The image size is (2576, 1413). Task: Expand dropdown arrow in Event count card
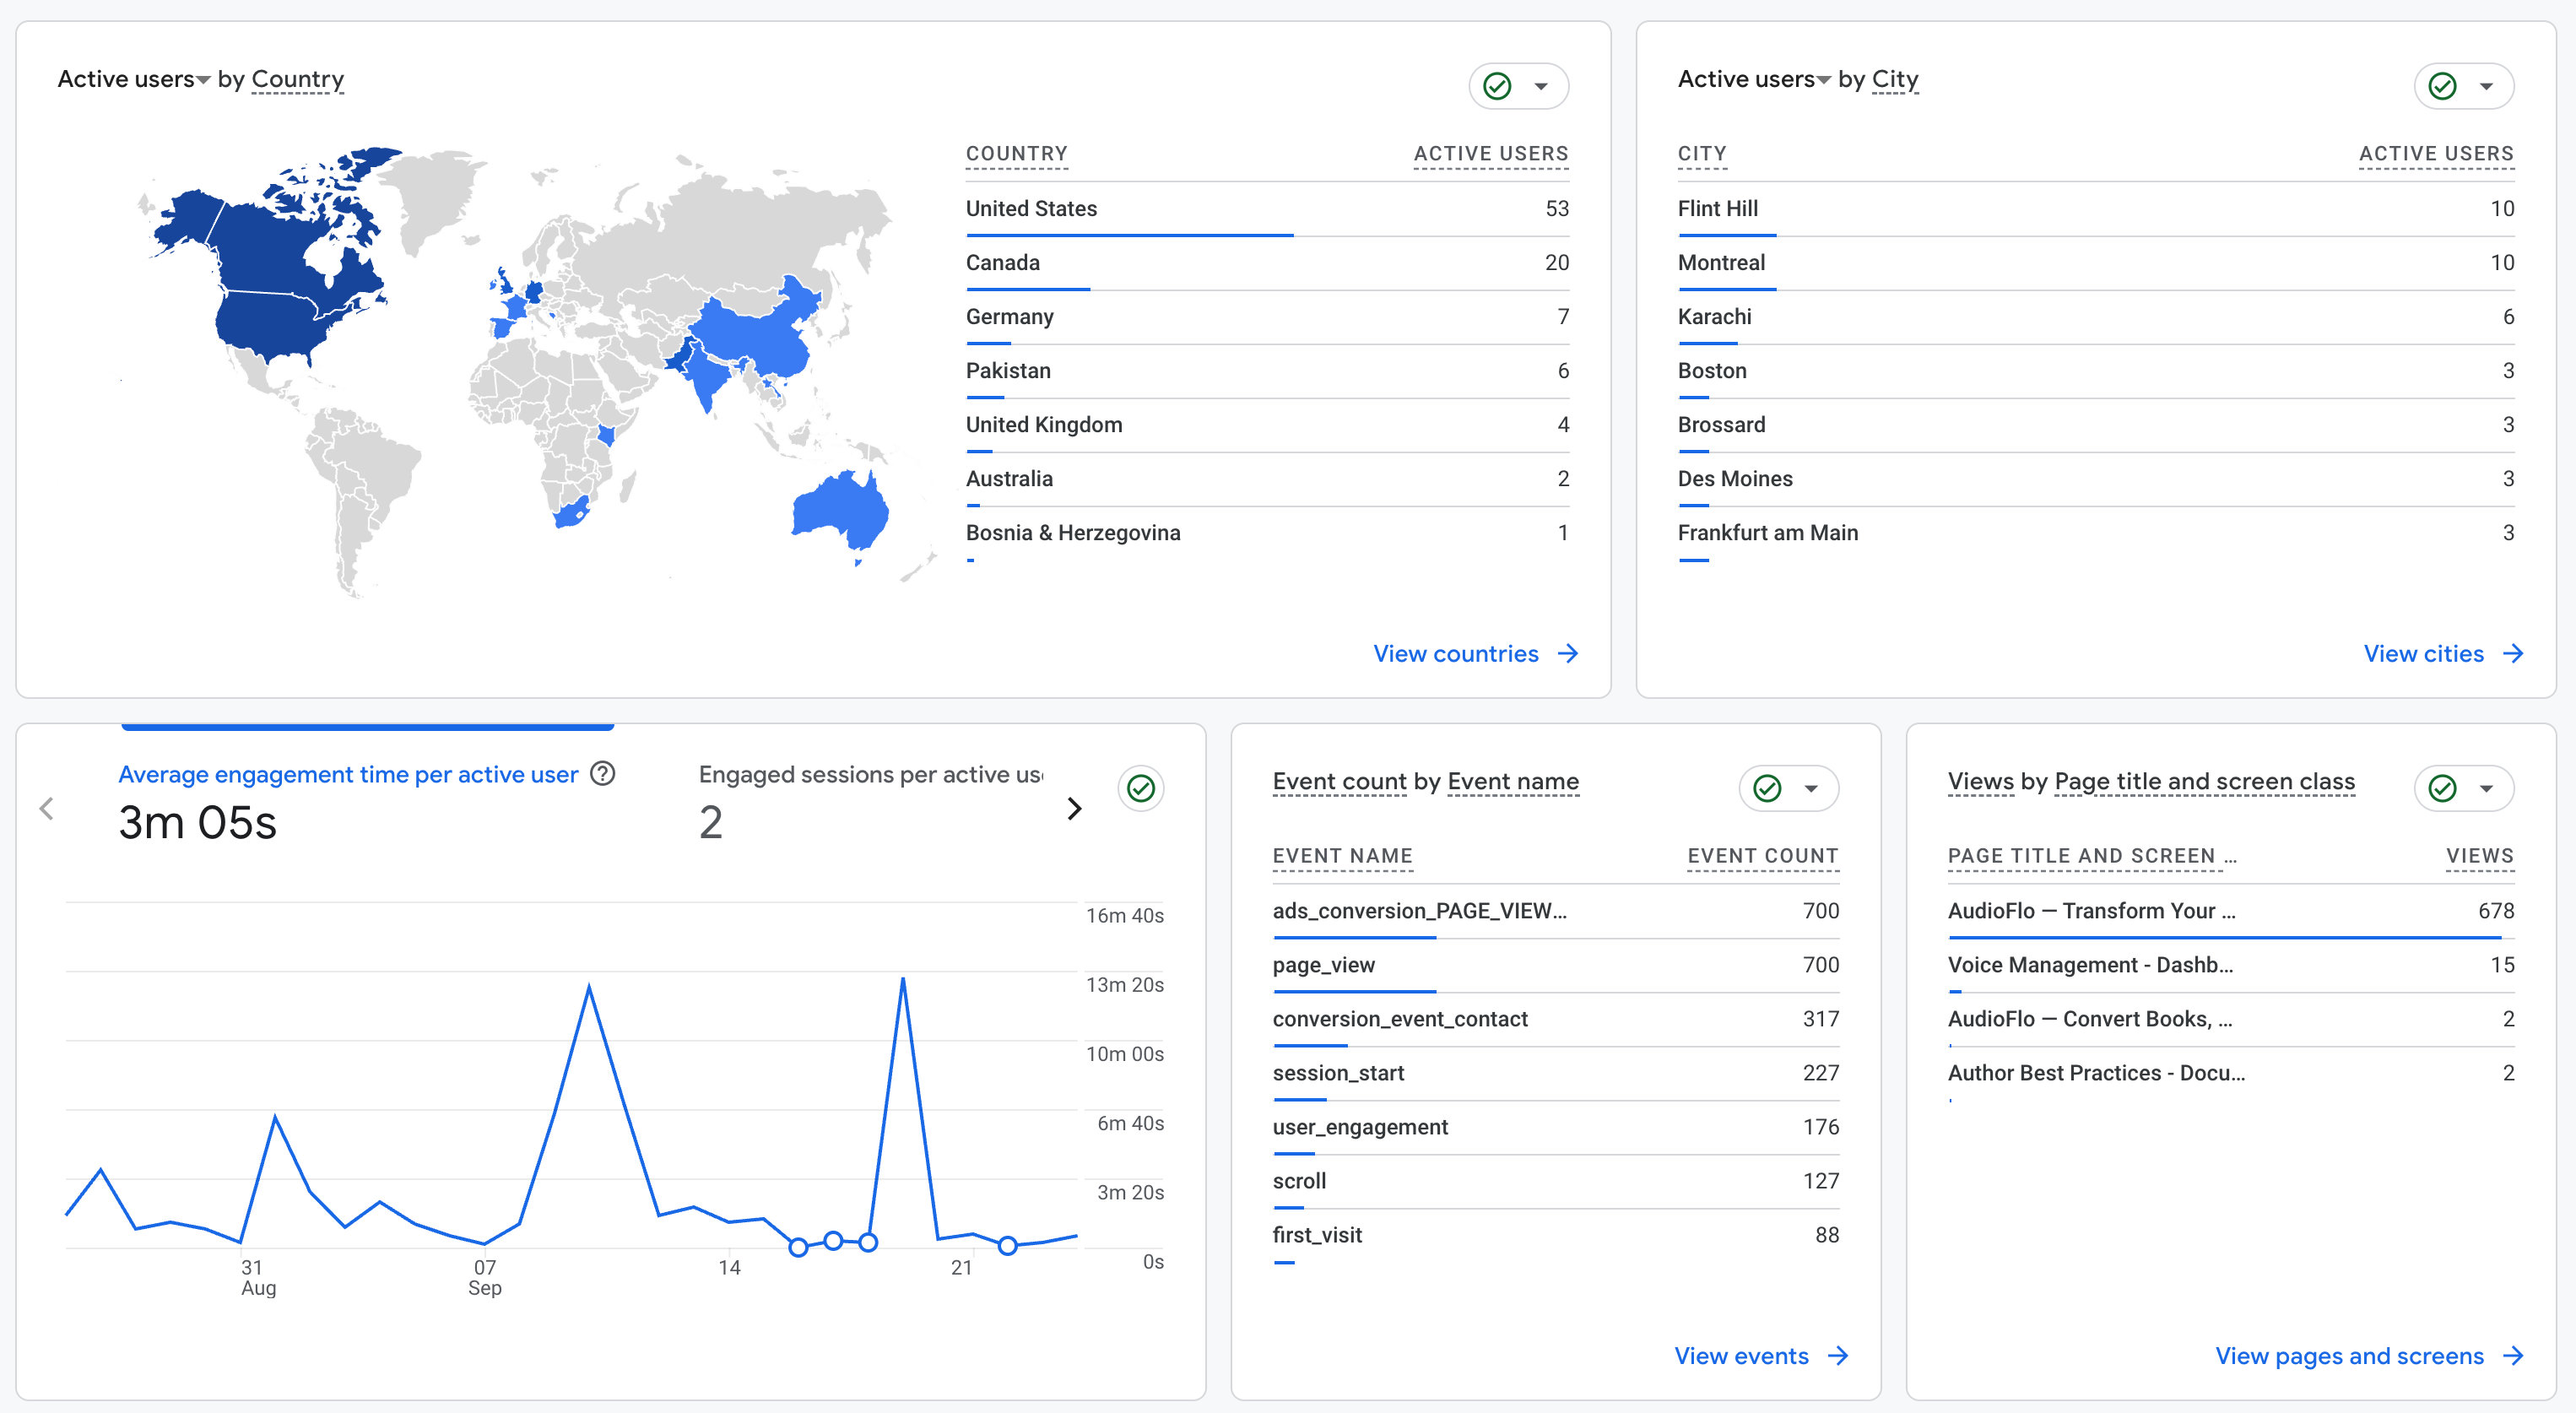1811,789
